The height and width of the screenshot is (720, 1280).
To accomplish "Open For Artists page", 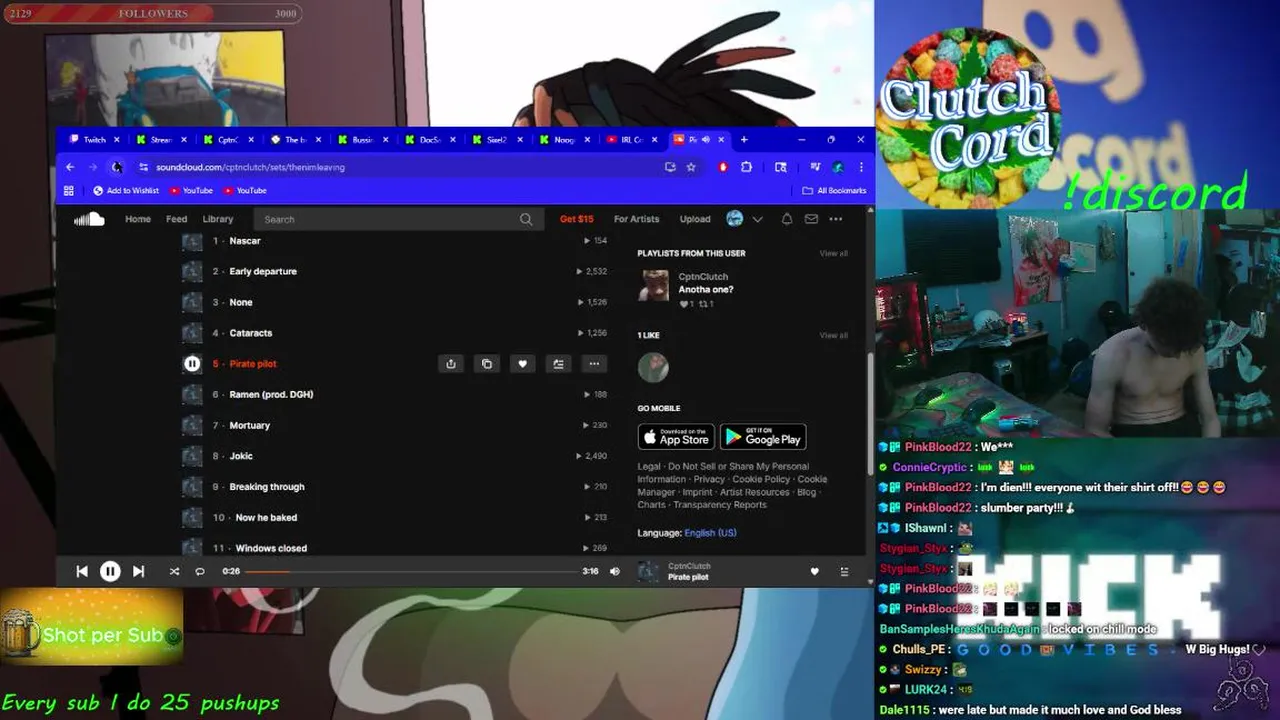I will (x=636, y=219).
